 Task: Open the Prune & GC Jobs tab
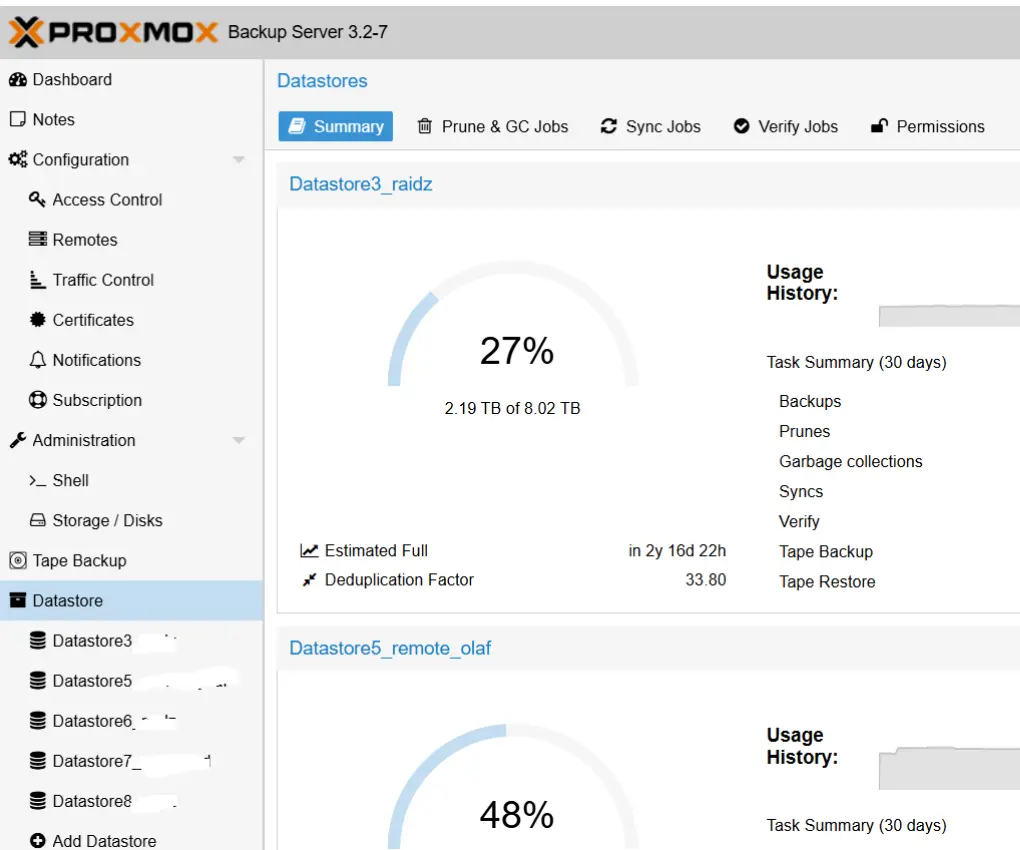492,126
